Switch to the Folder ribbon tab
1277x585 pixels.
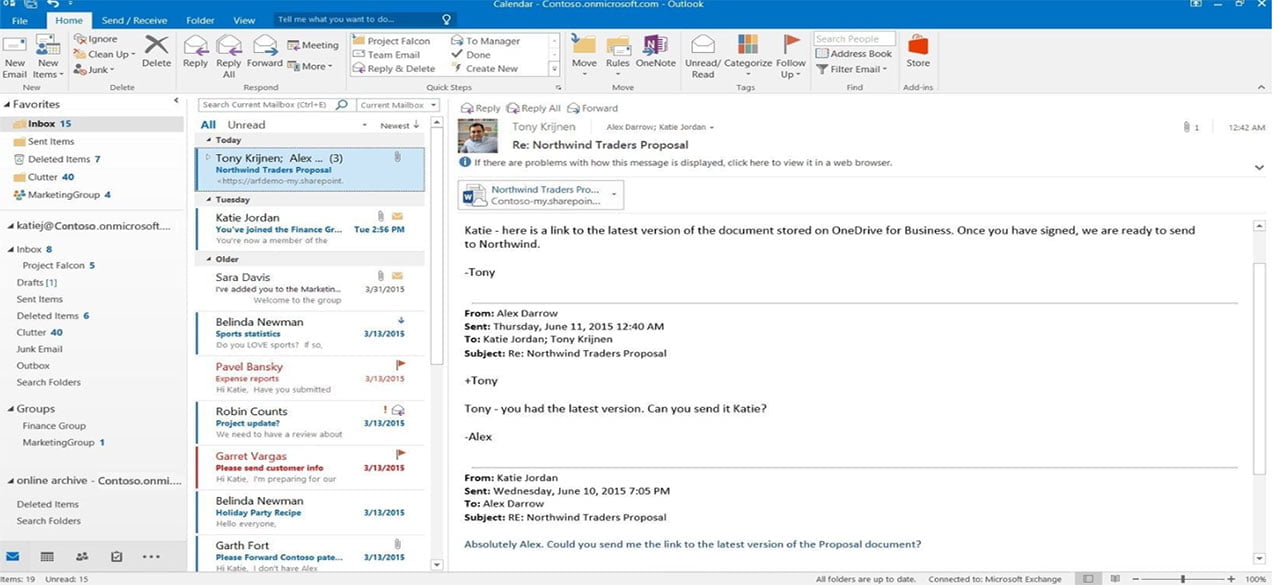click(200, 20)
